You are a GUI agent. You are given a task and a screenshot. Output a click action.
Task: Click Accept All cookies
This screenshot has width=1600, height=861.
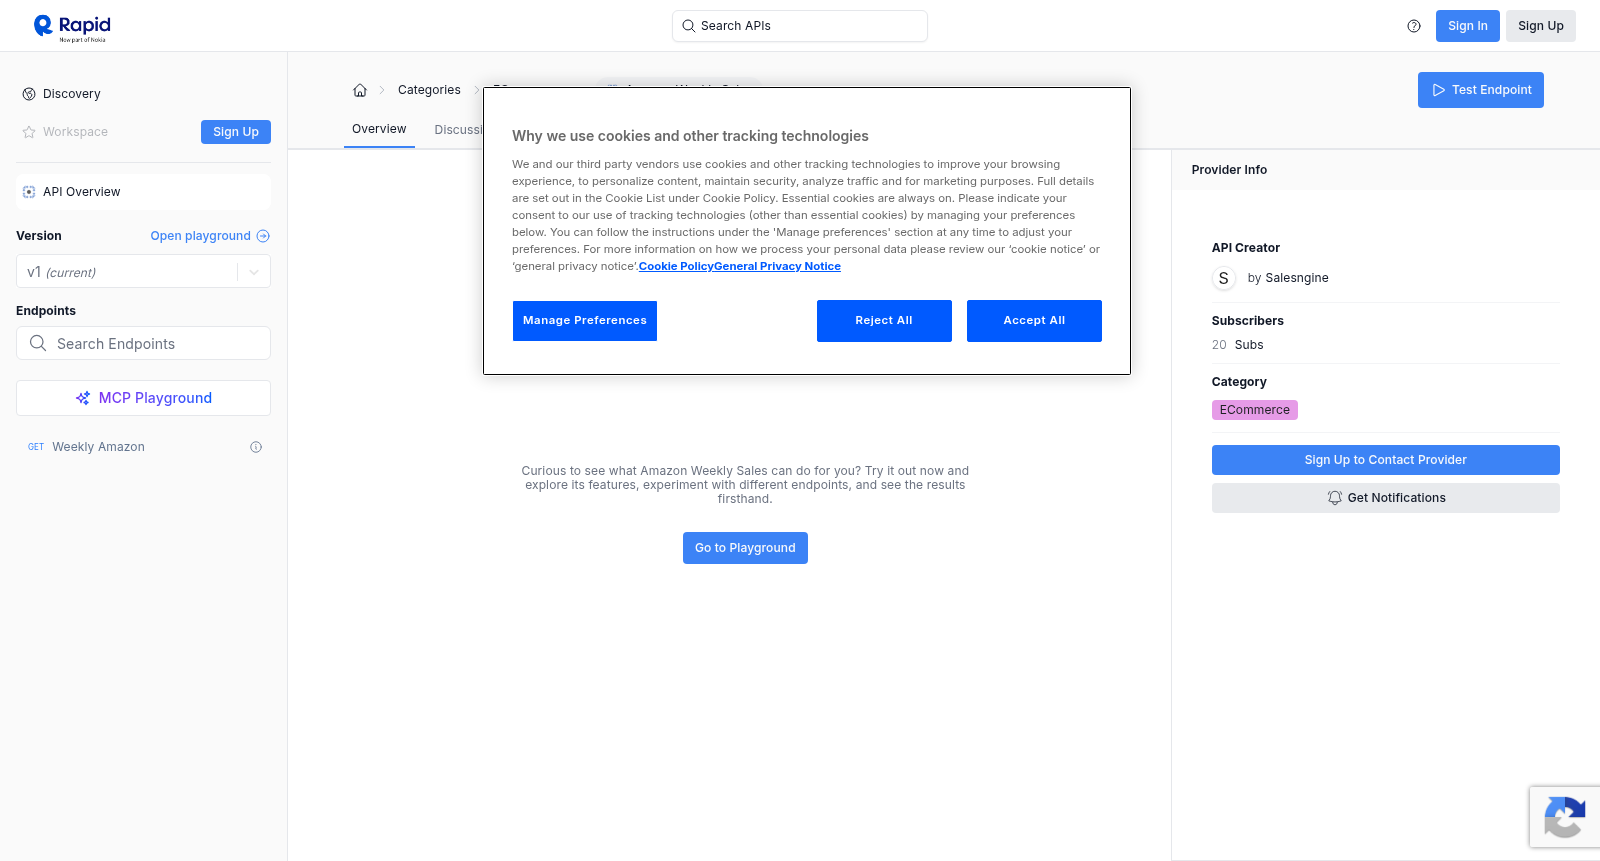(1034, 321)
